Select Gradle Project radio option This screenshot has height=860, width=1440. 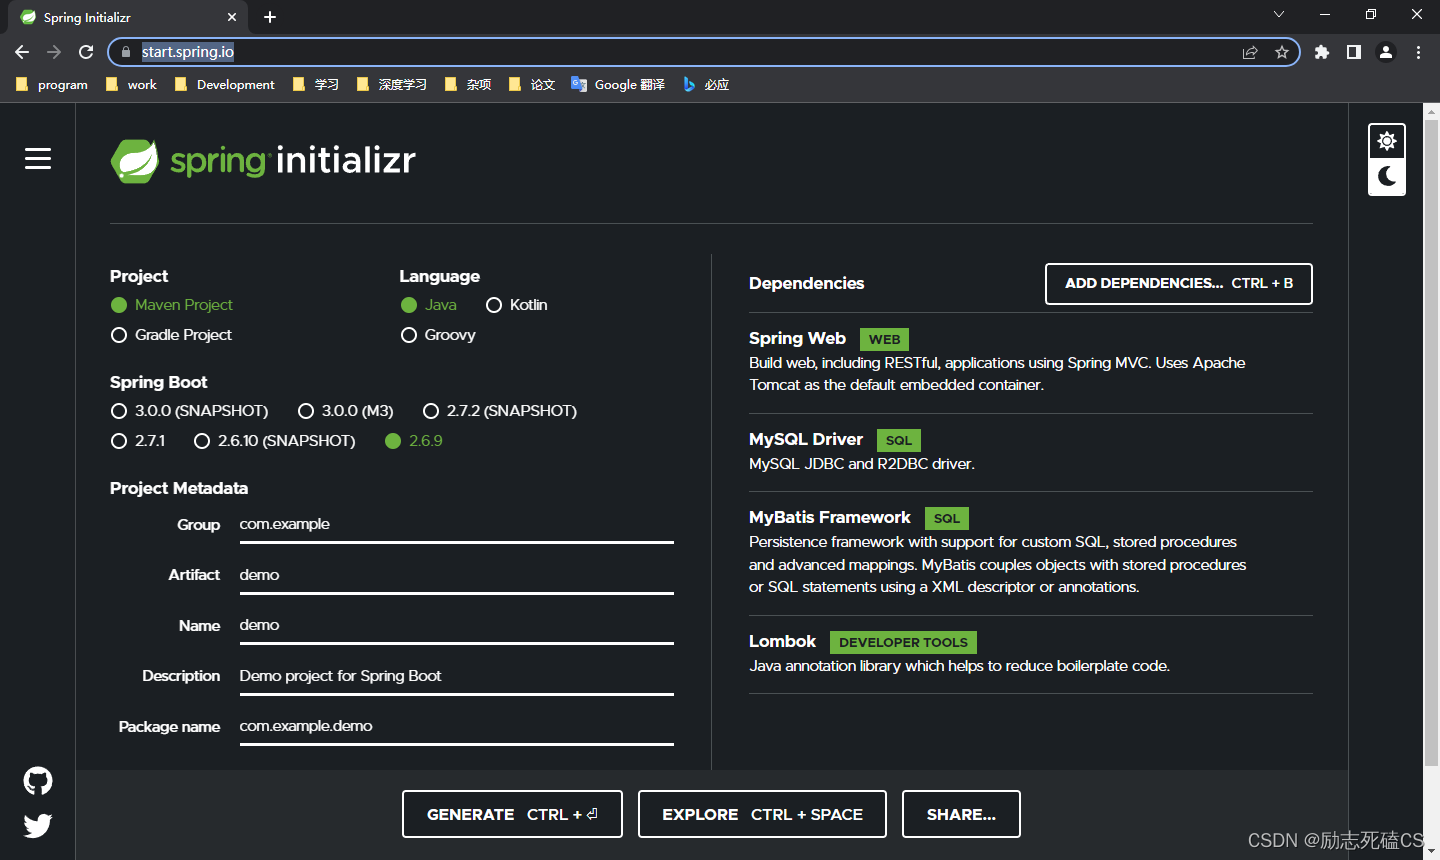[x=171, y=335]
